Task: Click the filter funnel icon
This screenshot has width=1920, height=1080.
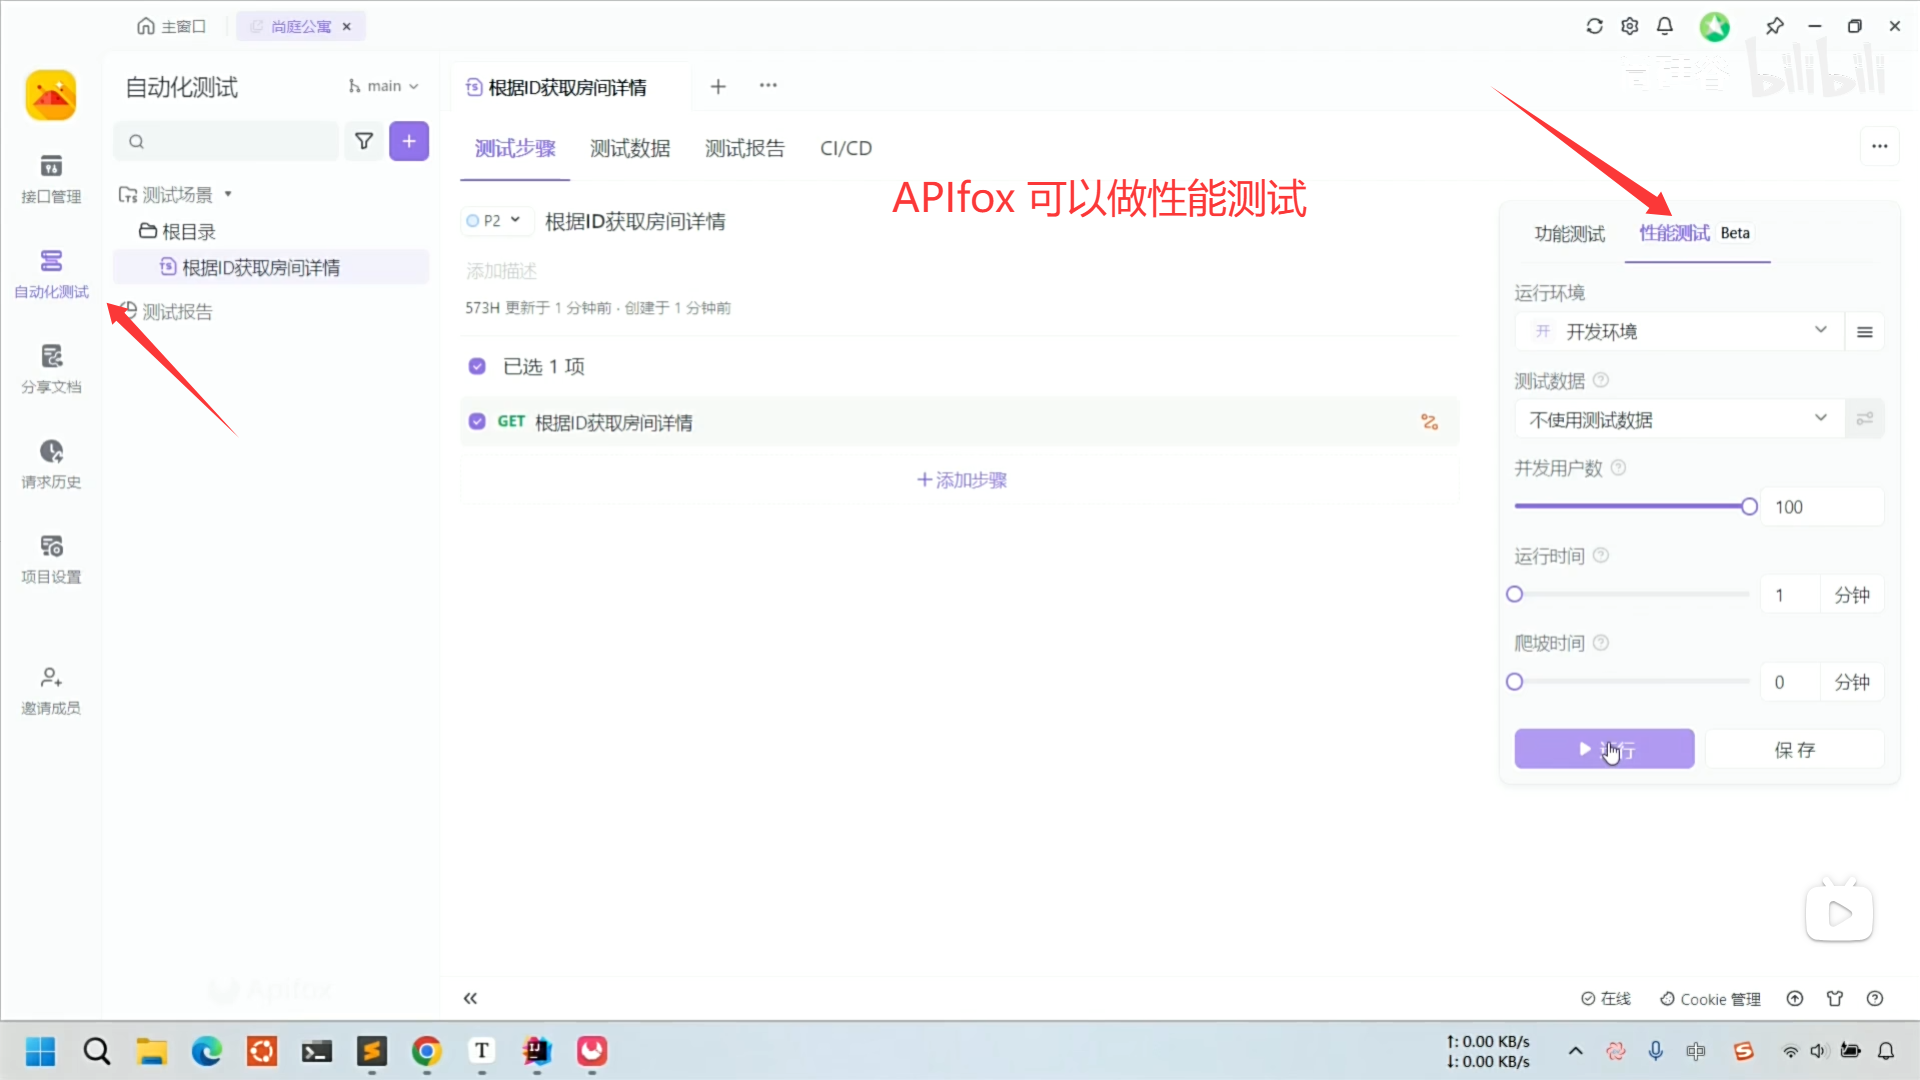Action: (364, 141)
